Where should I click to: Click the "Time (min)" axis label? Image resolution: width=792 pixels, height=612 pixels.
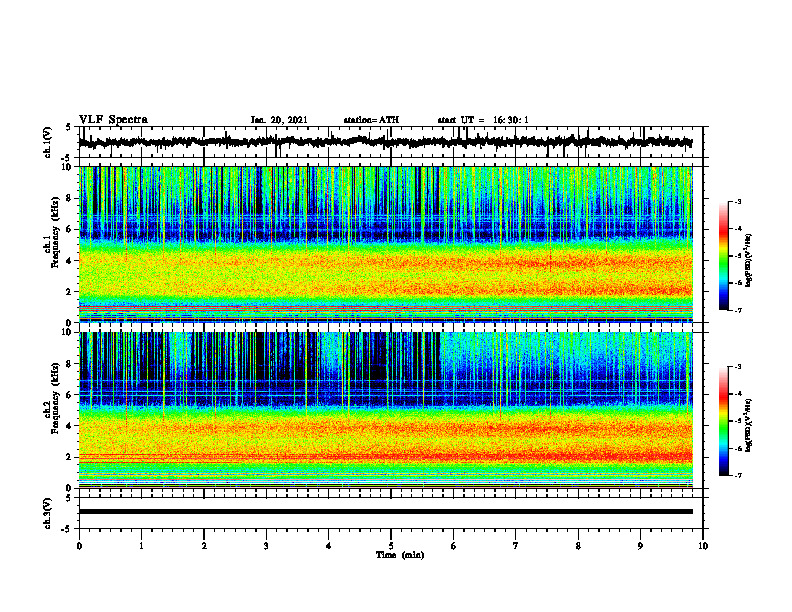[400, 555]
